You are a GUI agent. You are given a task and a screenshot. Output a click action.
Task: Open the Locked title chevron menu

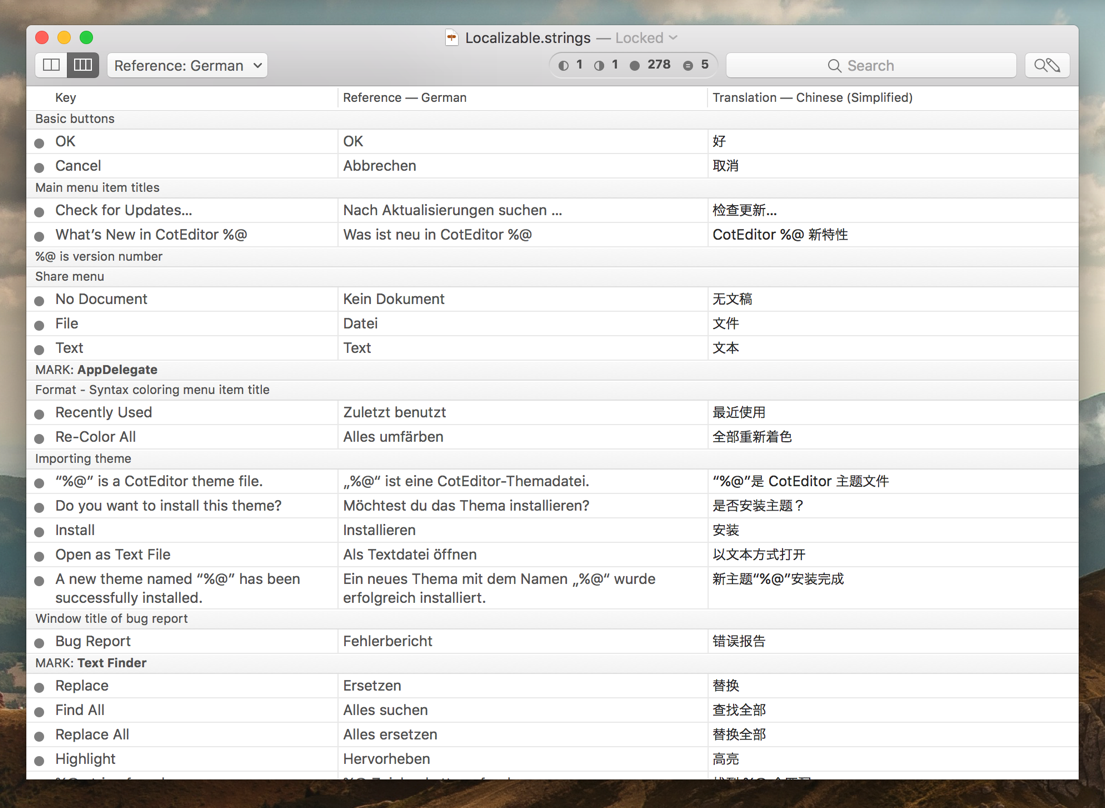pos(673,38)
